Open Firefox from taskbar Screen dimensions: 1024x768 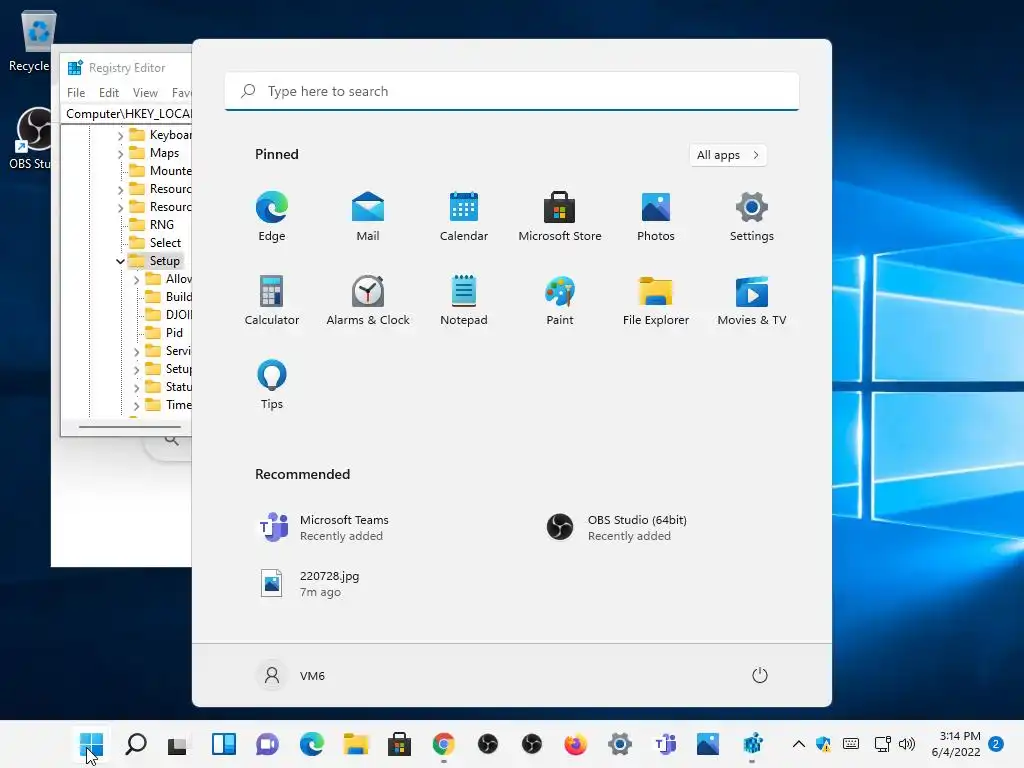point(575,744)
